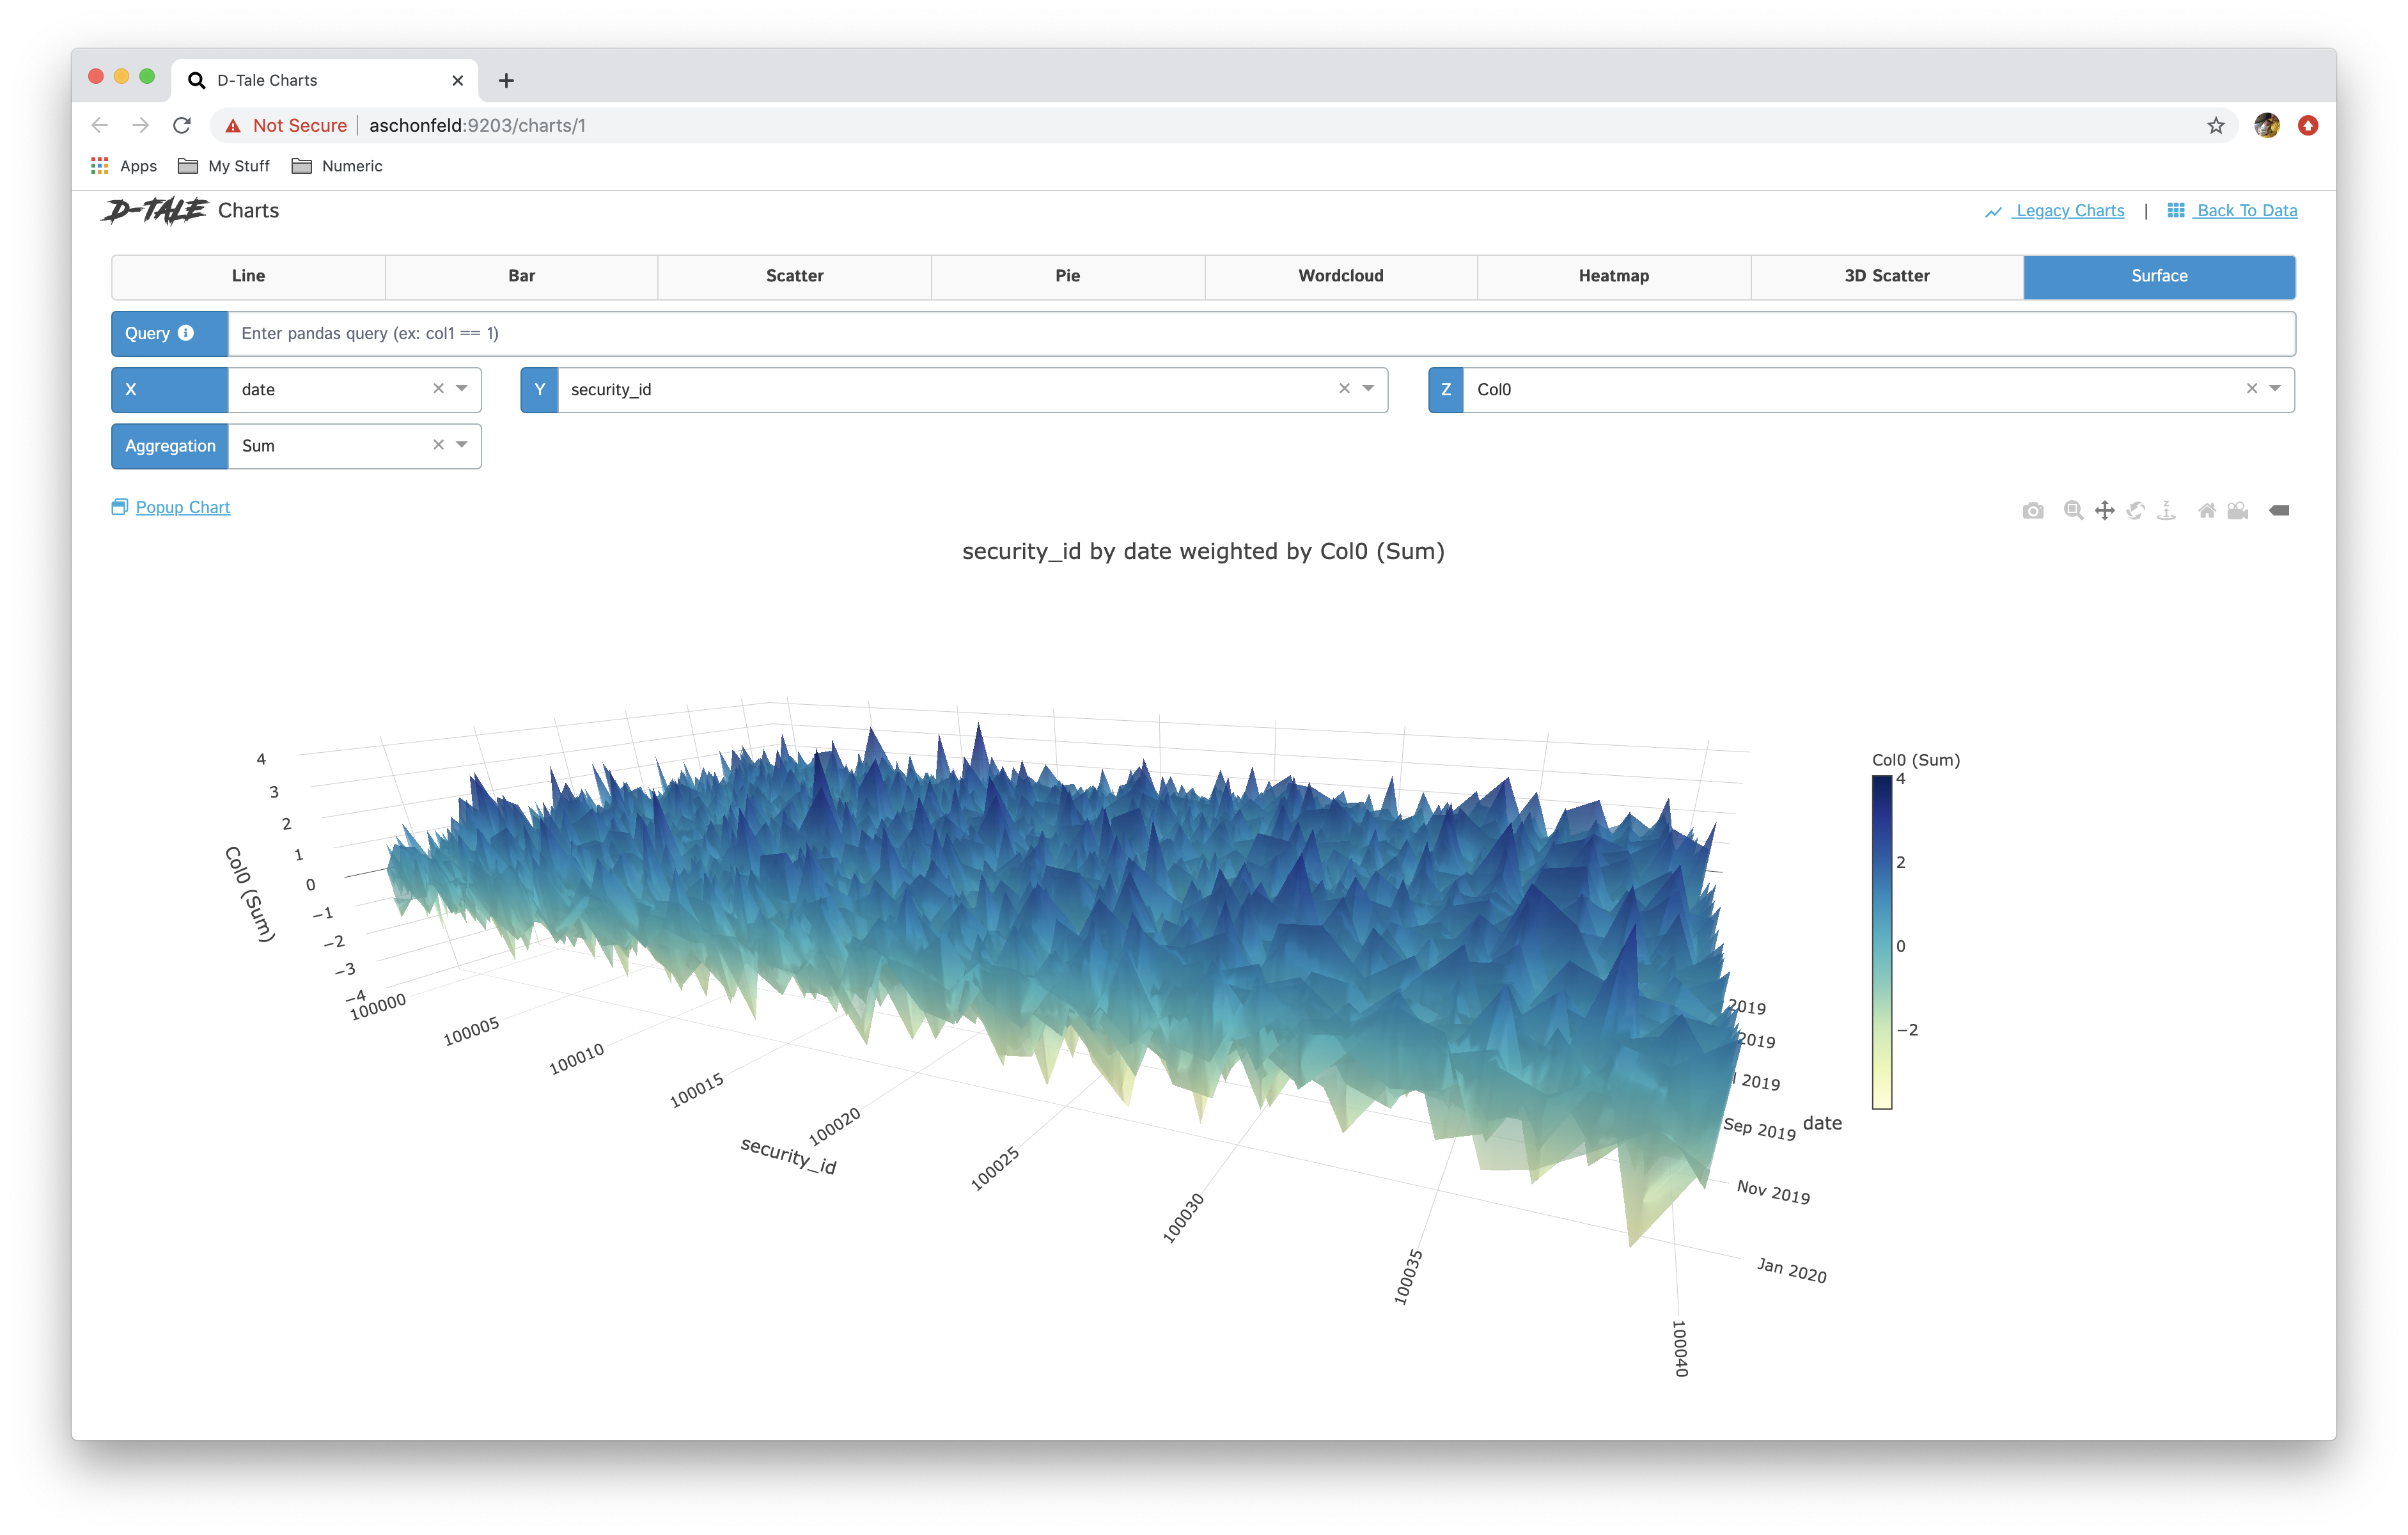The image size is (2408, 1535).
Task: Switch to the Heatmap chart tab
Action: click(x=1613, y=276)
